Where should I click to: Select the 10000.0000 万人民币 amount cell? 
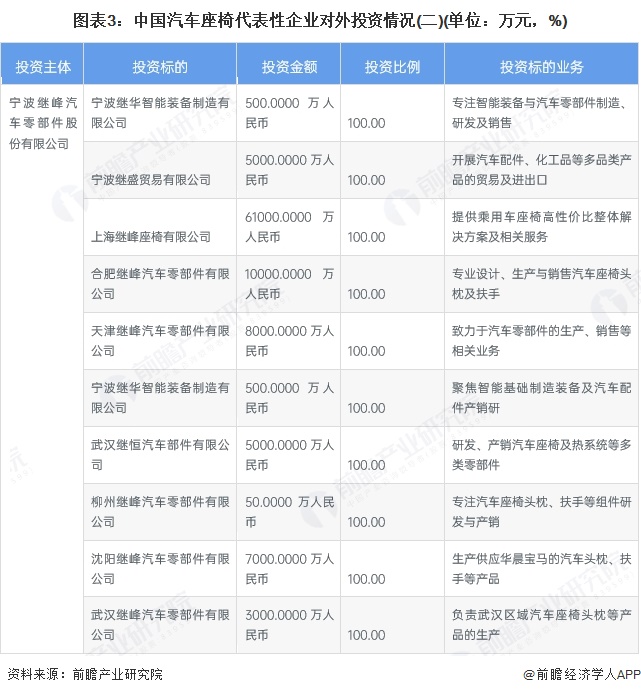pyautogui.click(x=289, y=283)
